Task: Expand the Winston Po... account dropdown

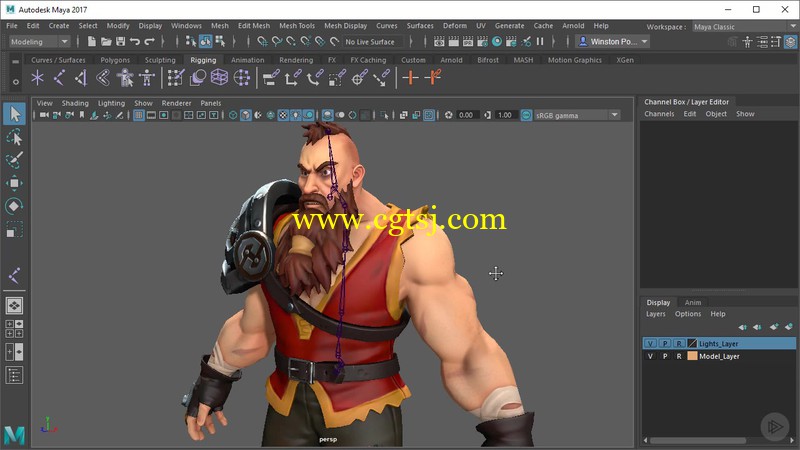Action: 612,42
